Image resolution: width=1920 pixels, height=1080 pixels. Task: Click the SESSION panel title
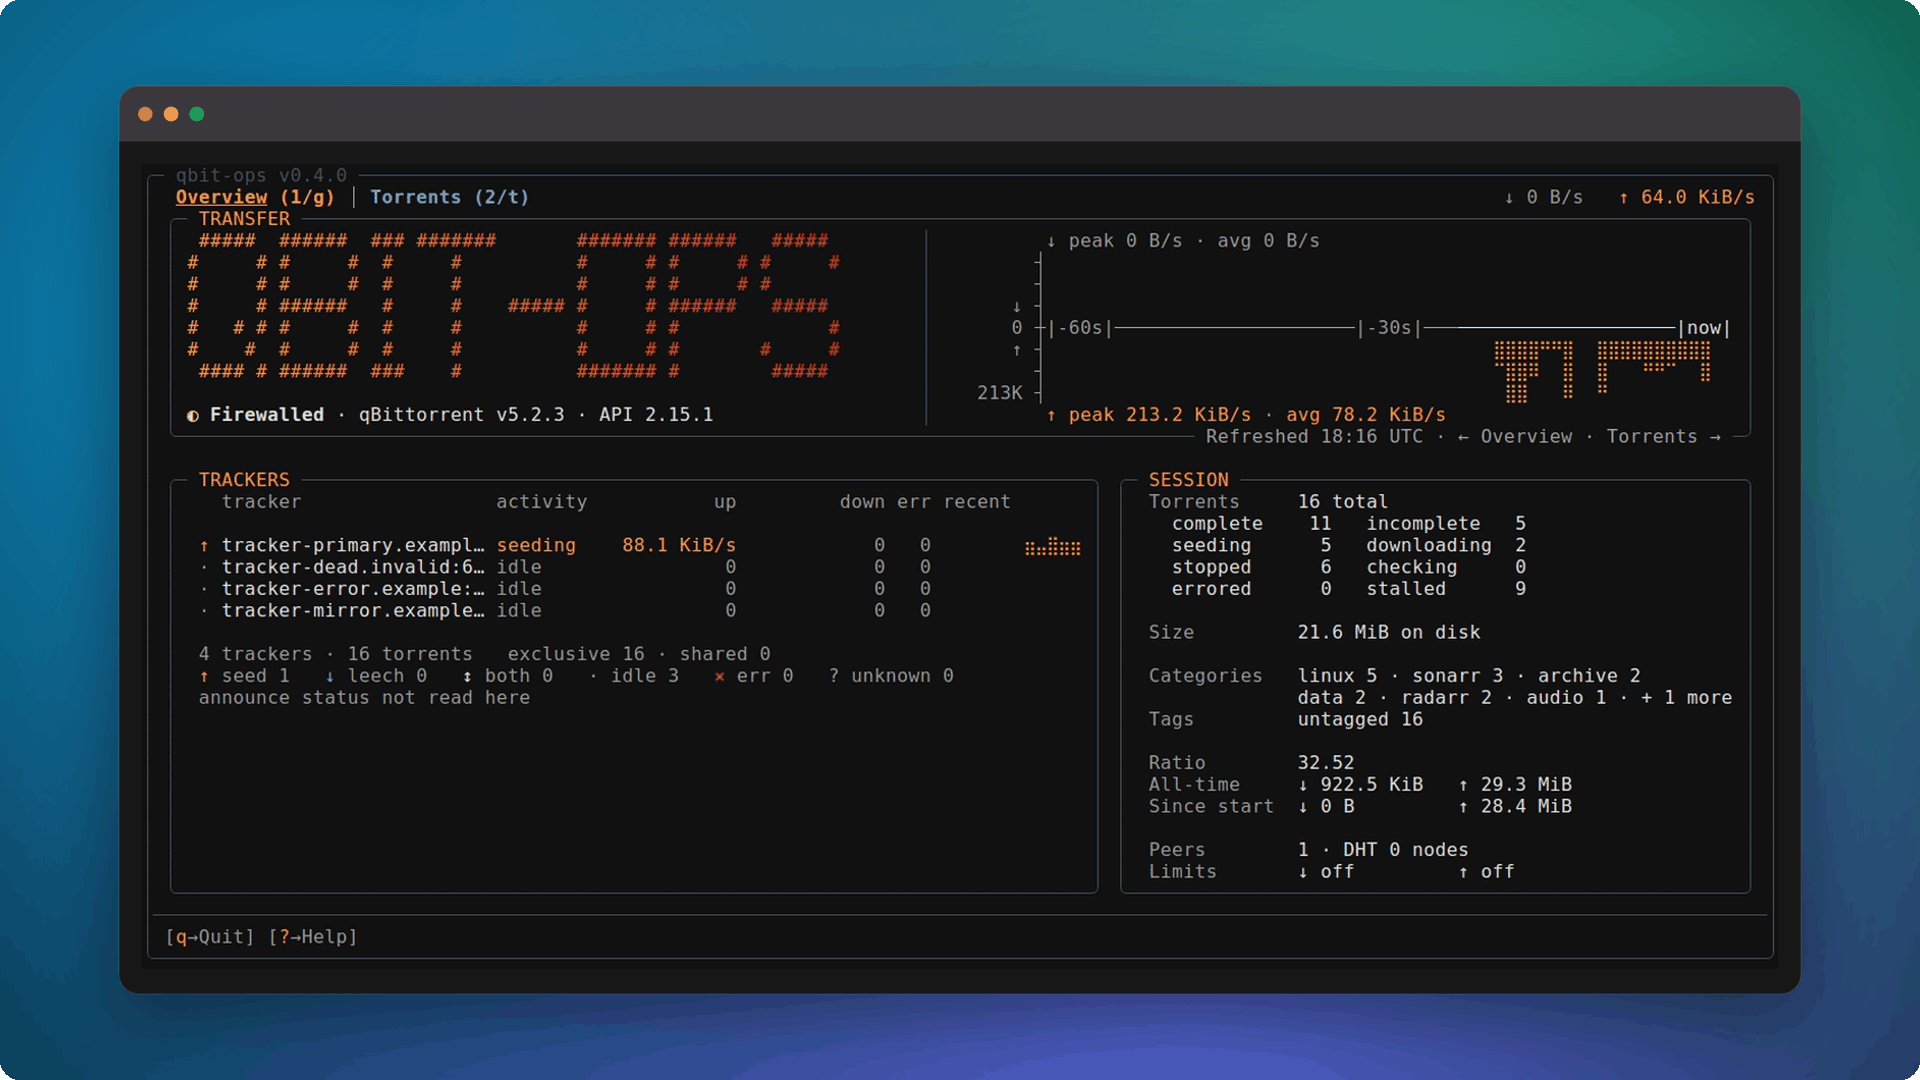(1188, 480)
